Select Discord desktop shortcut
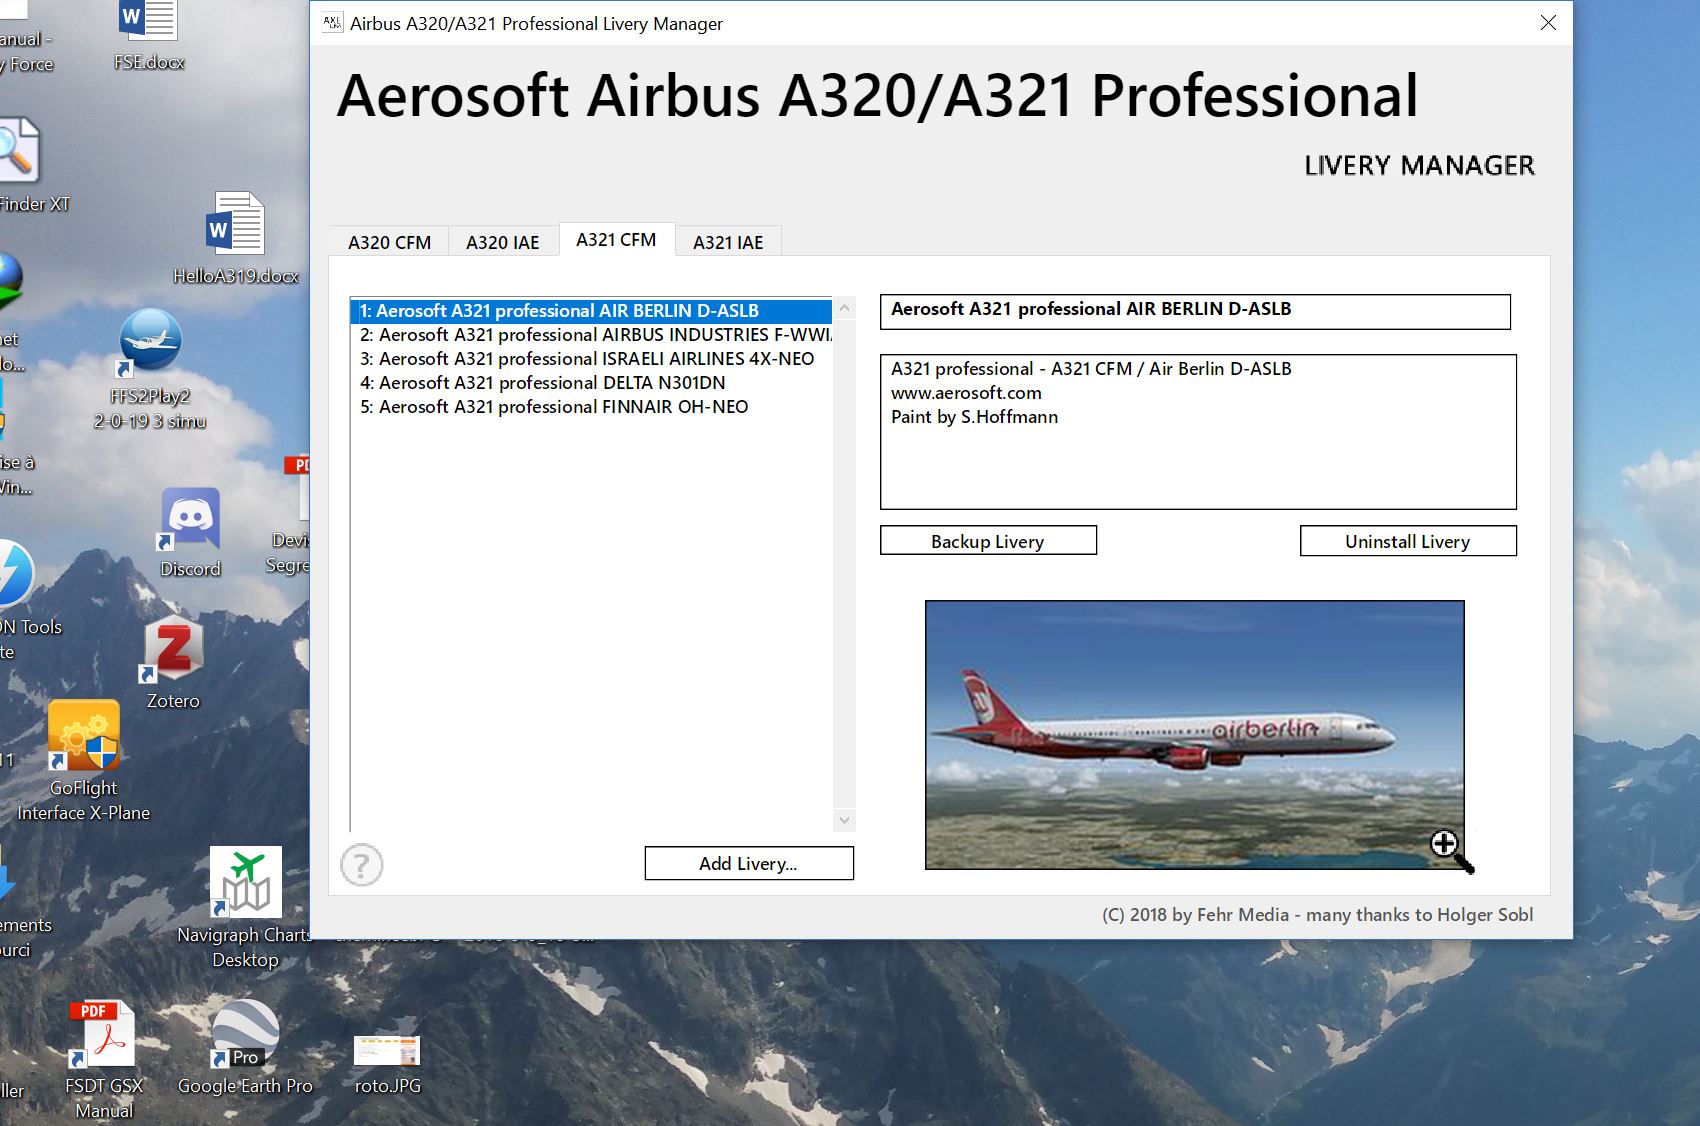The width and height of the screenshot is (1700, 1126). coord(190,533)
